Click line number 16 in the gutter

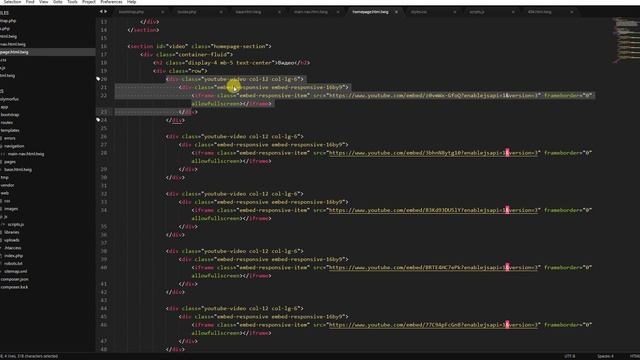(x=104, y=46)
